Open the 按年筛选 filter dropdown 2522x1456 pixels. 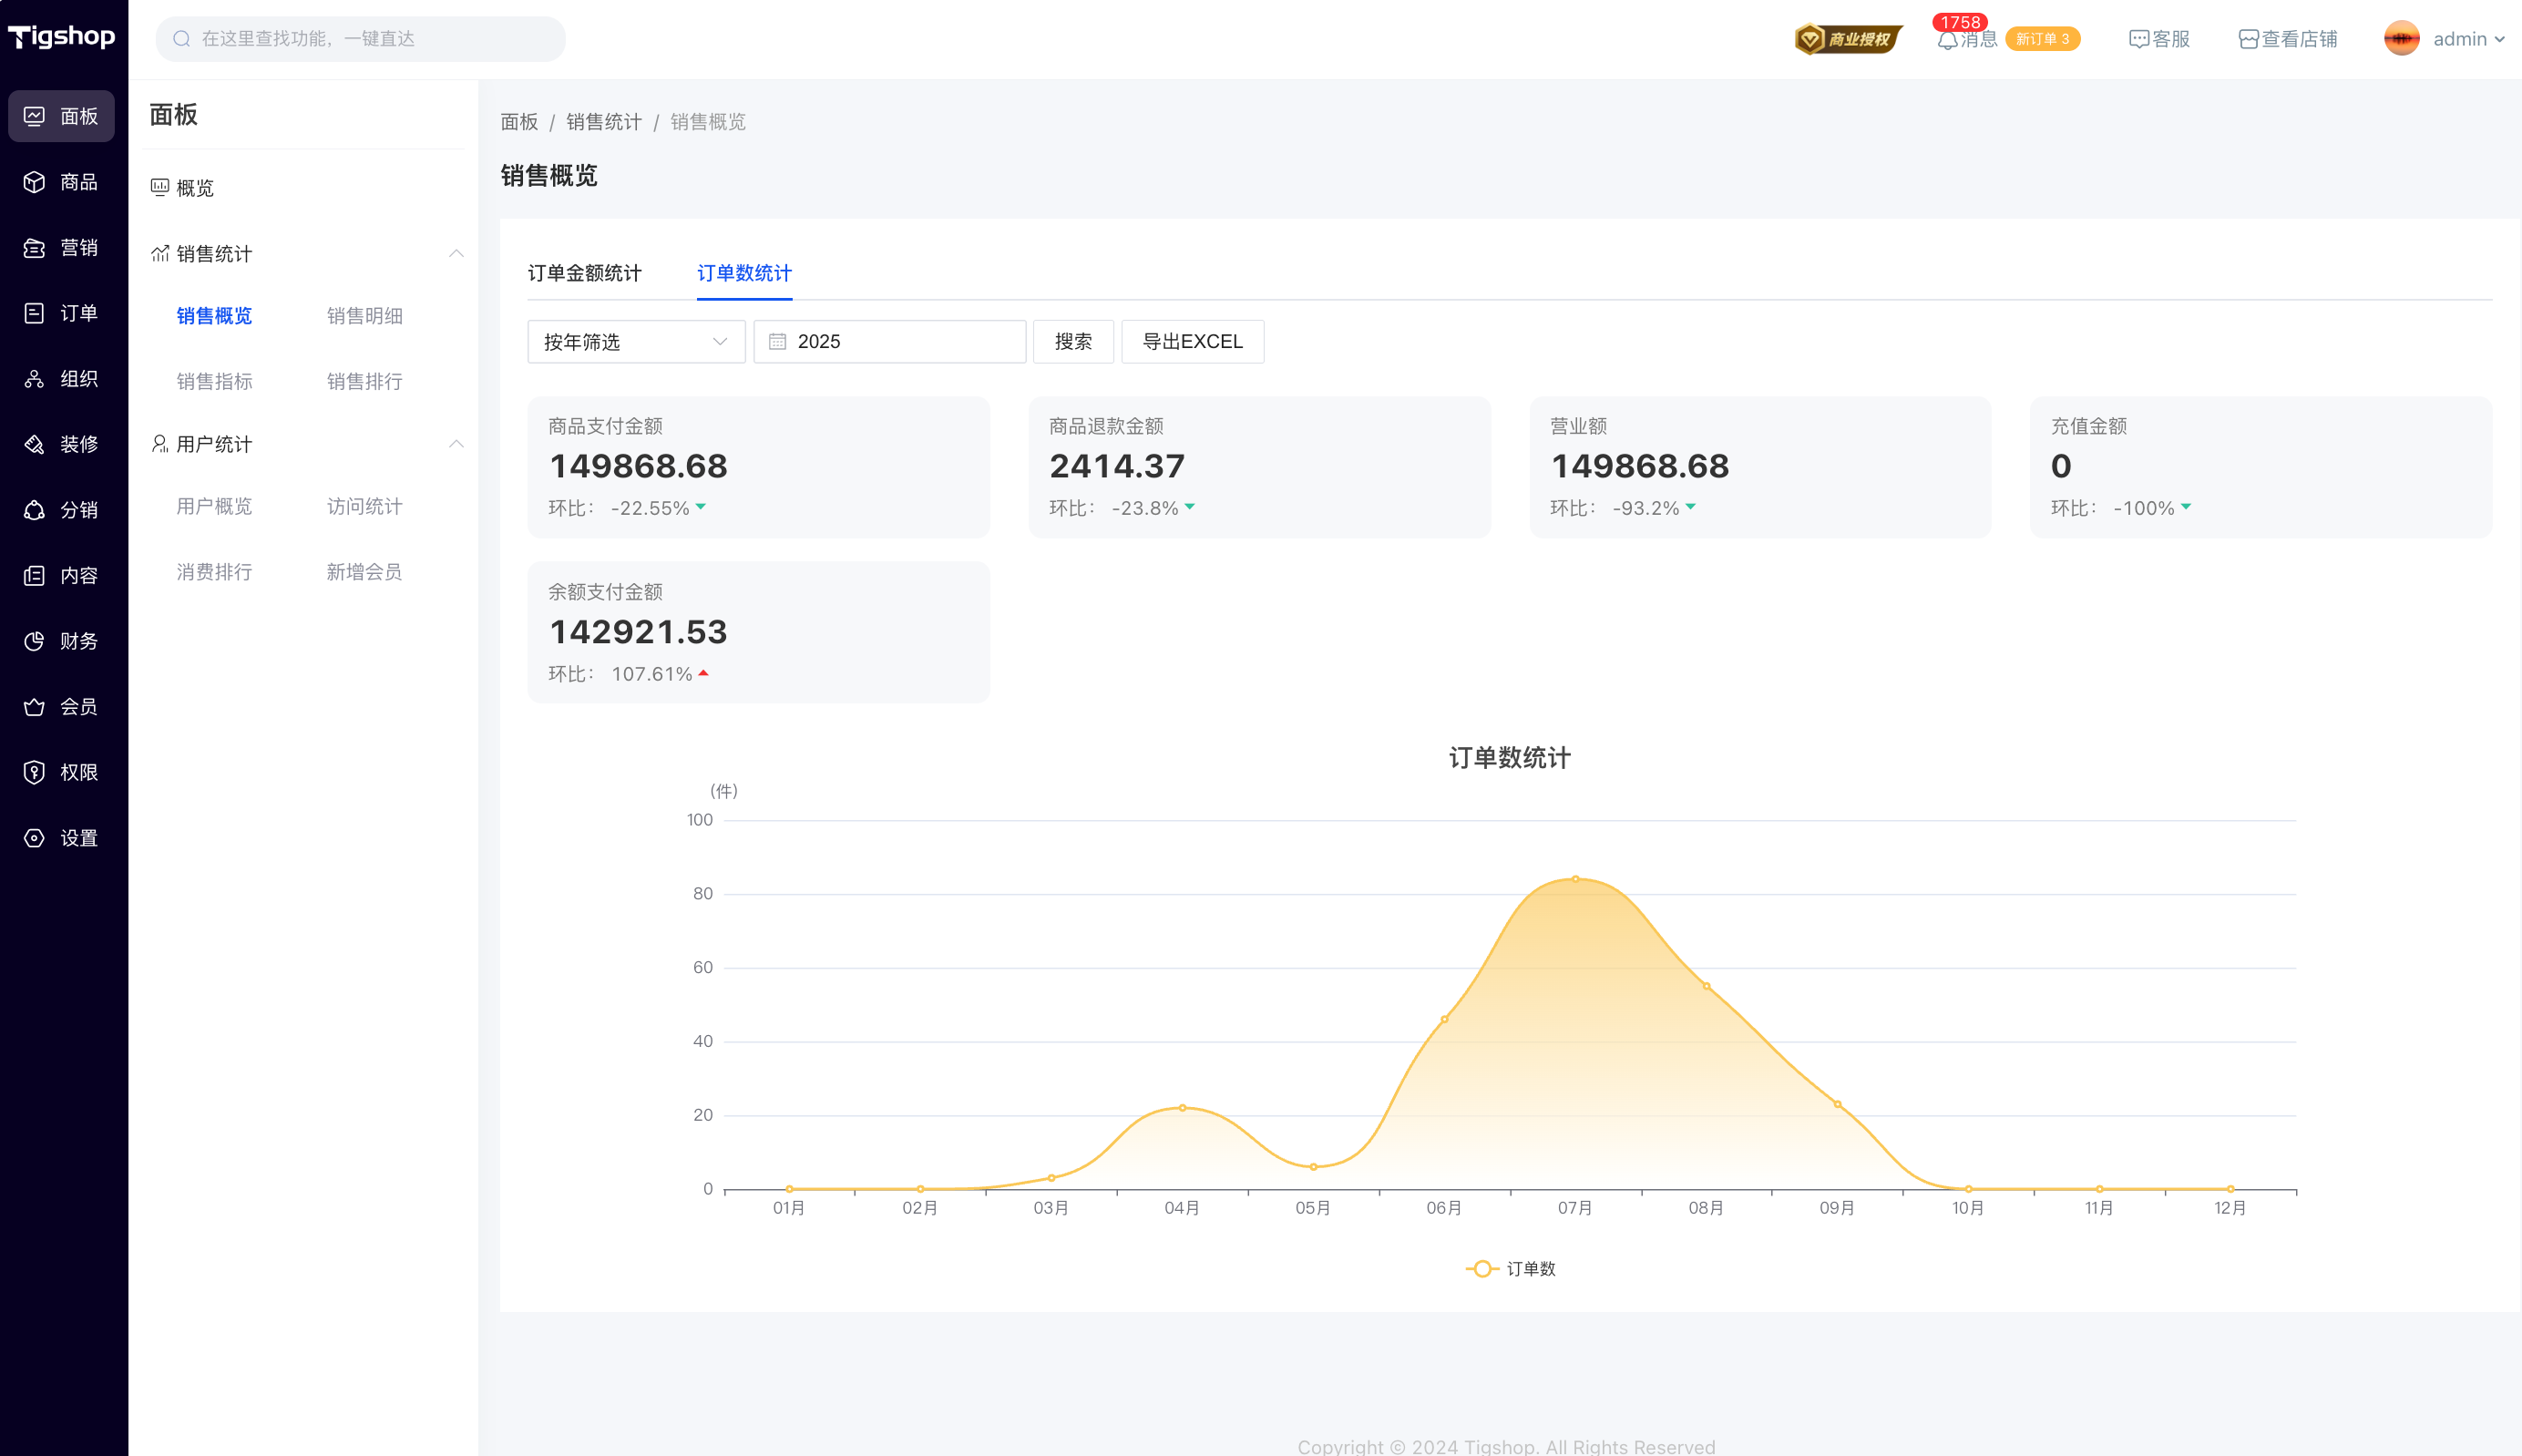pos(636,342)
